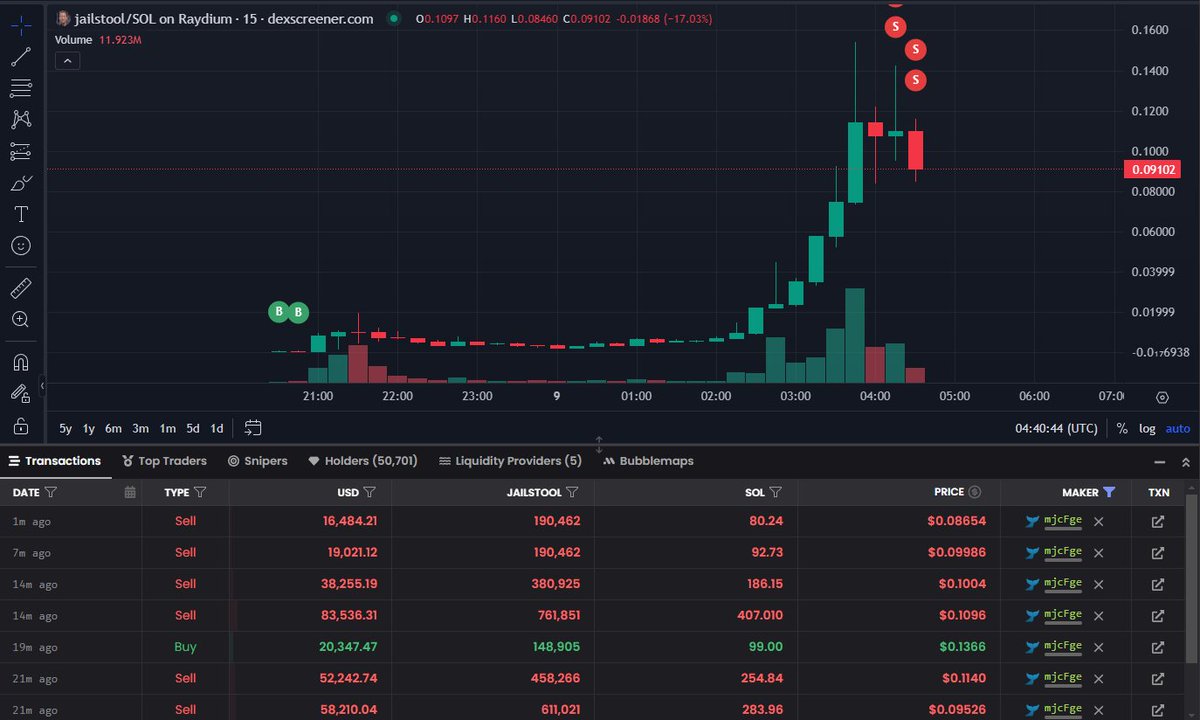
Task: Switch to the Top Traders tab
Action: 164,461
